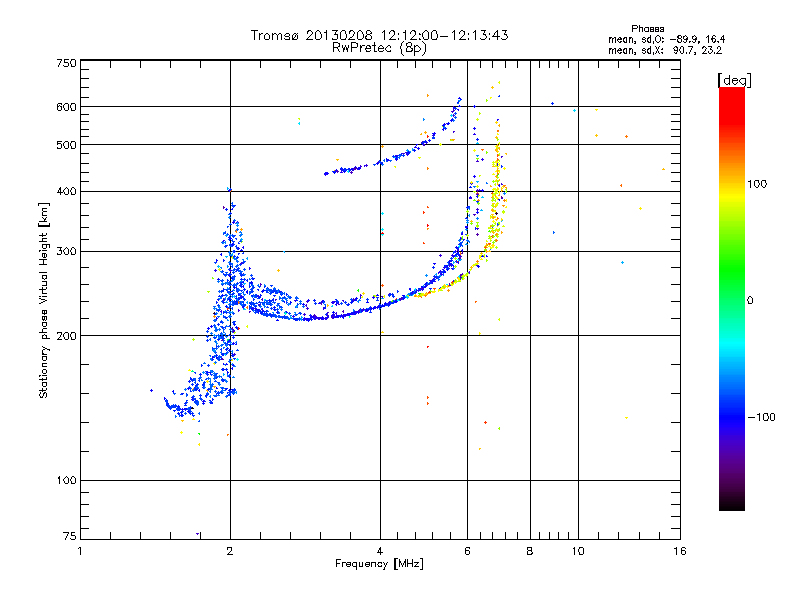Click the y-axis tick label '500'

[x=66, y=145]
